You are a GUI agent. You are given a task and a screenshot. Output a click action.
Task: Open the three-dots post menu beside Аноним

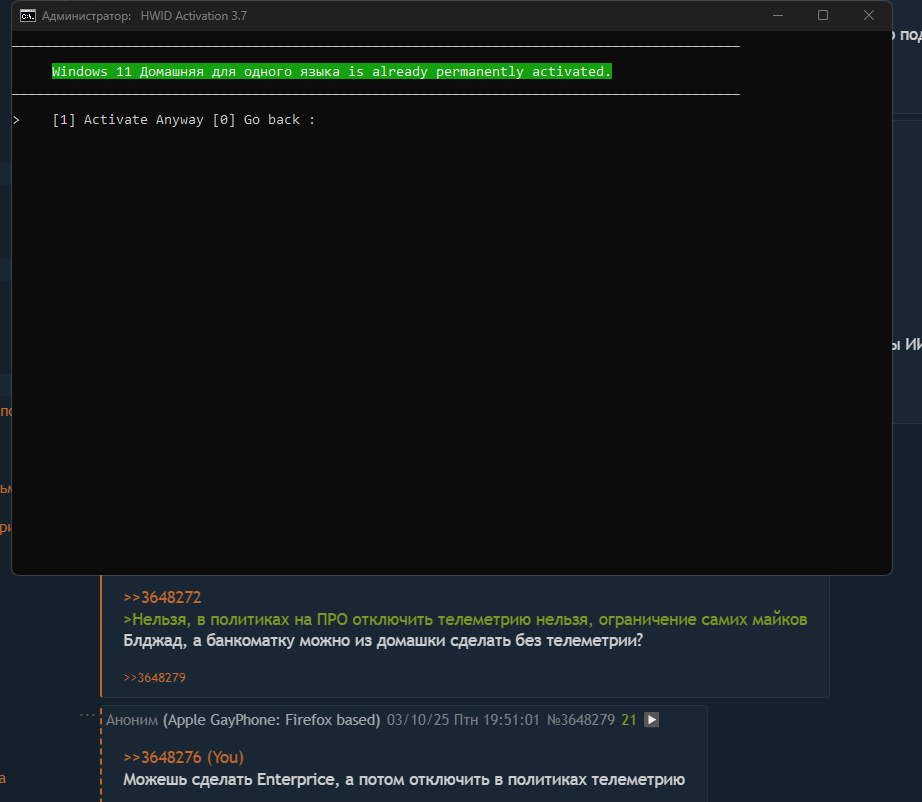[87, 716]
